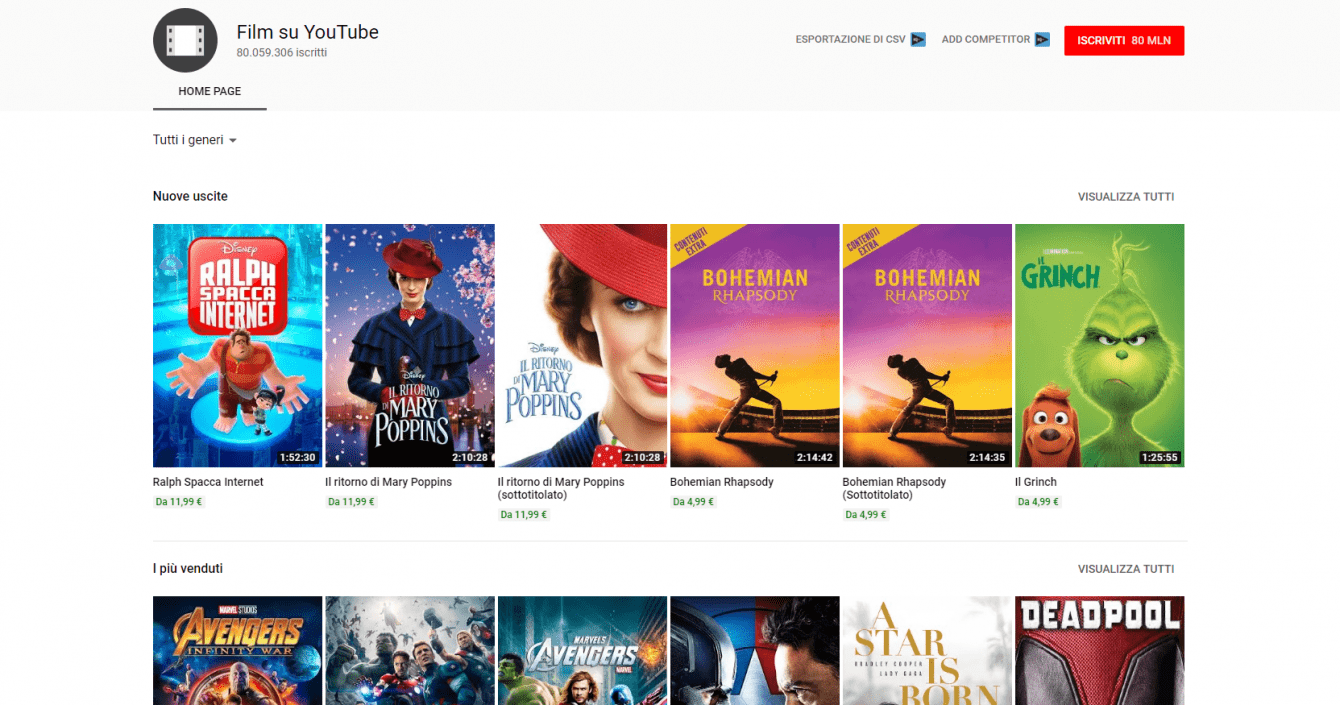Open the Deadpool poster
Screen dimensions: 1340x705
[x=1100, y=651]
